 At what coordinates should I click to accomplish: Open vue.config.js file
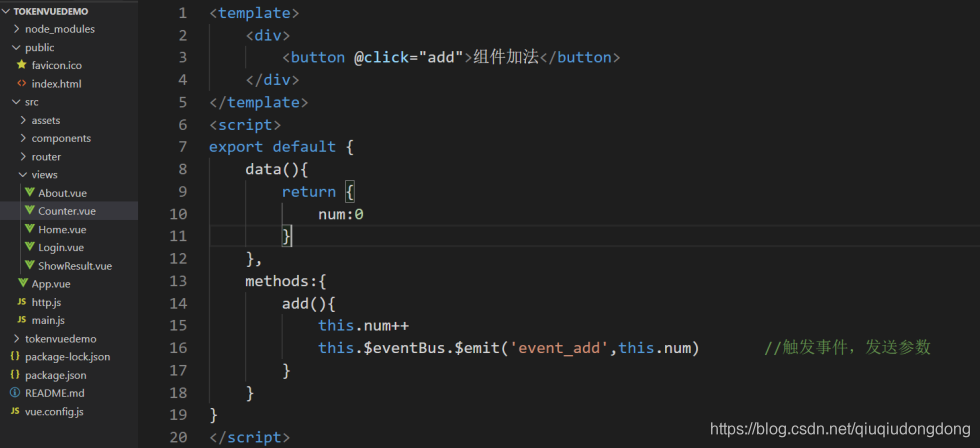click(54, 412)
